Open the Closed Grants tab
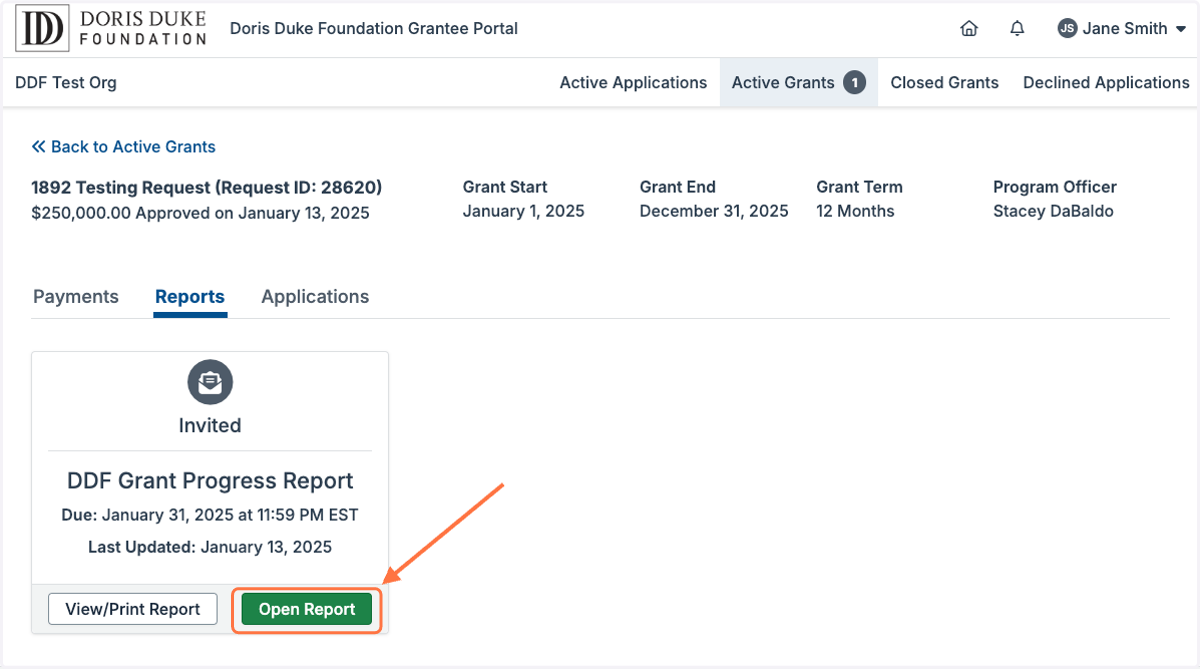This screenshot has height=669, width=1200. pos(944,83)
